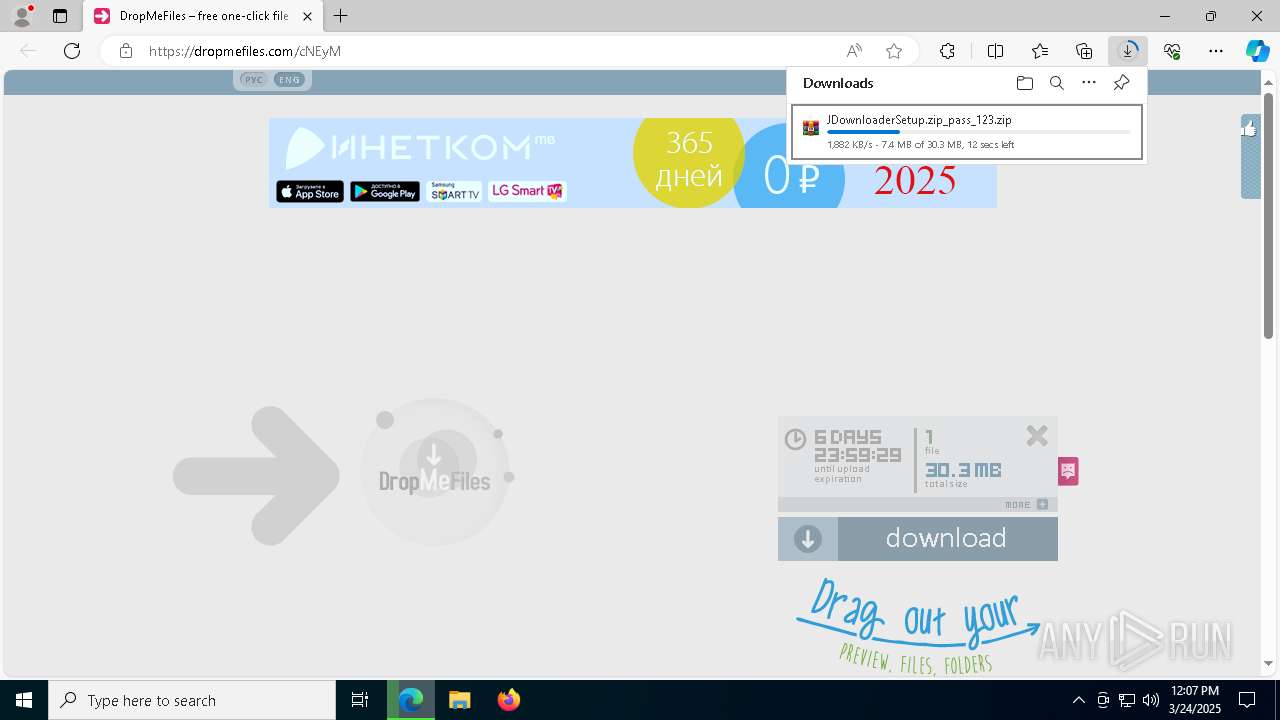This screenshot has height=720, width=1280.
Task: Click the thumbs-up like widget
Action: [1250, 128]
